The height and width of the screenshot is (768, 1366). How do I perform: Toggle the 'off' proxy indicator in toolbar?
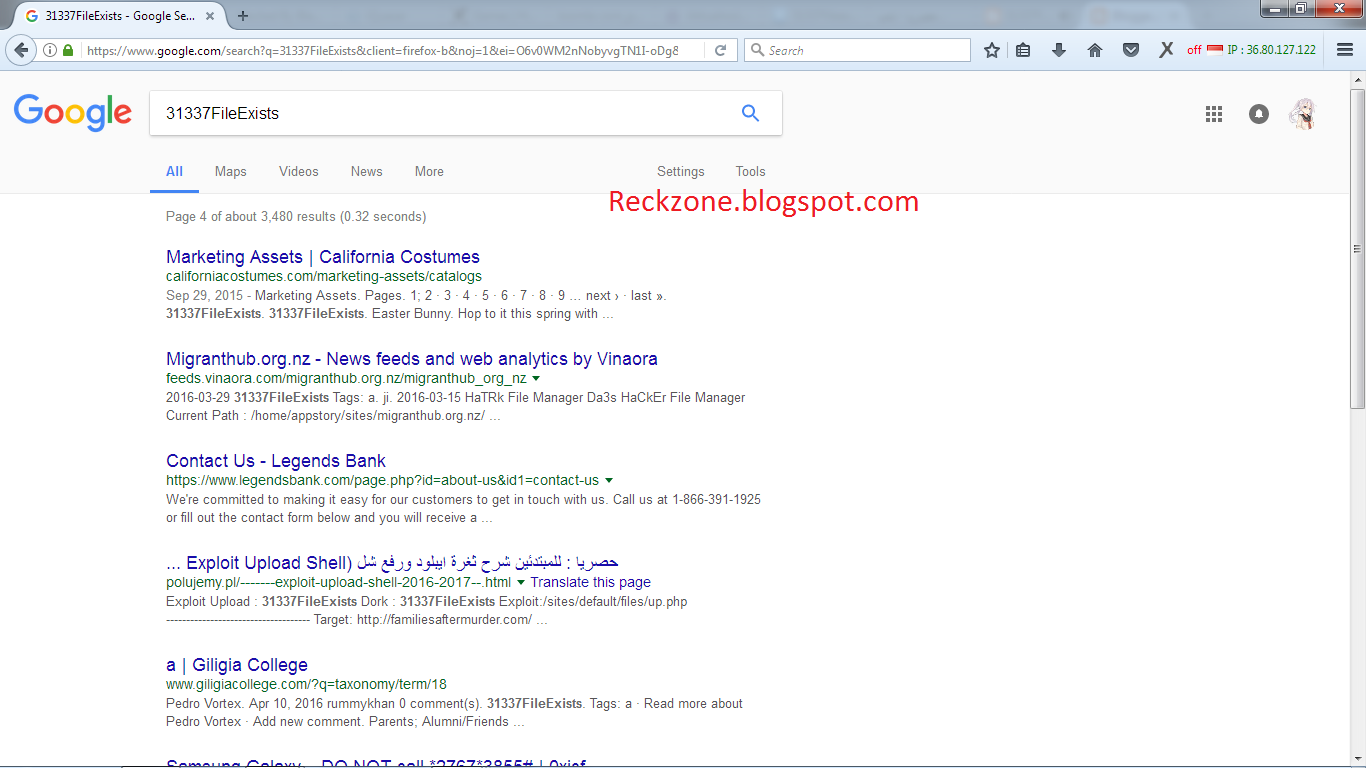click(1194, 50)
